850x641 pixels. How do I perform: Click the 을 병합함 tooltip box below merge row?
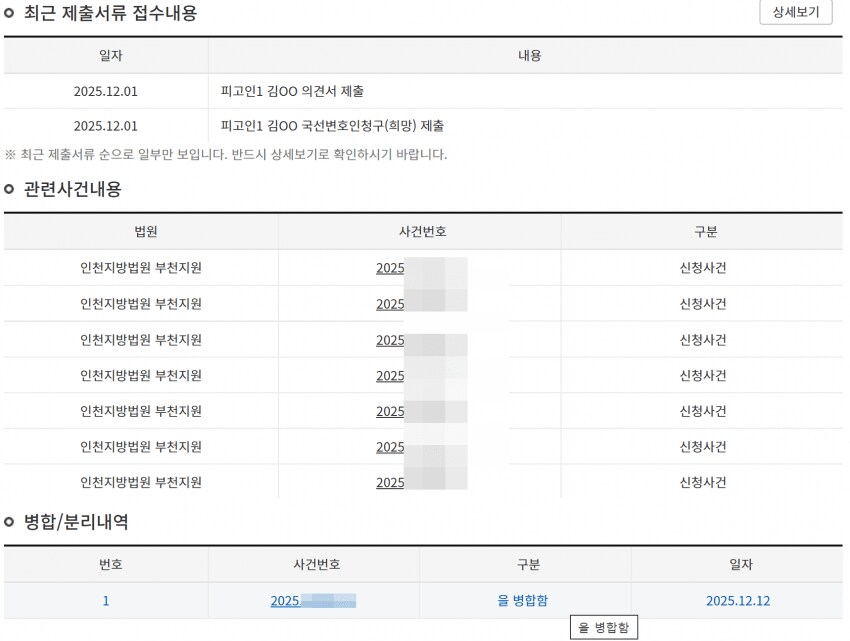pyautogui.click(x=602, y=627)
